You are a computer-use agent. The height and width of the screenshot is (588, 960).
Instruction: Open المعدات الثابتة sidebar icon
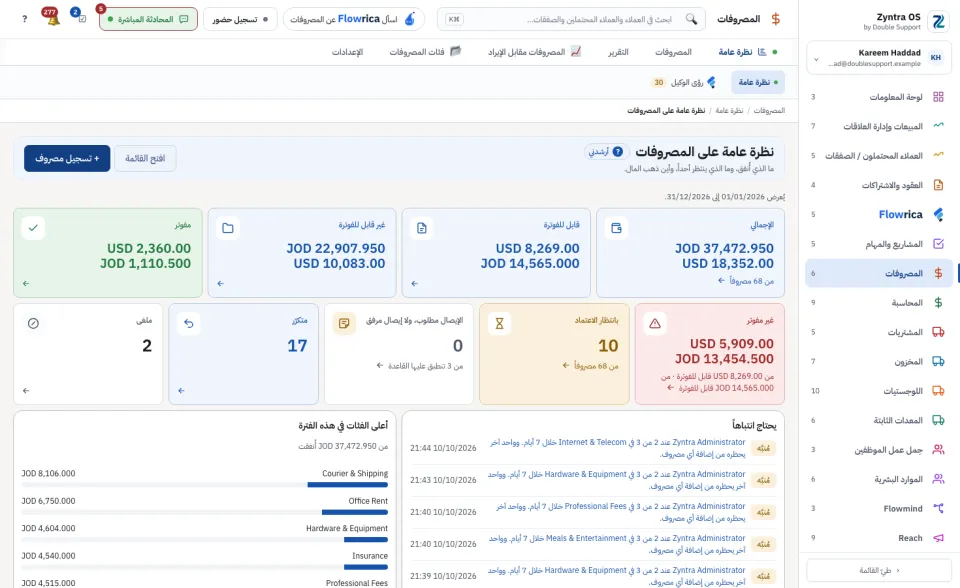[938, 420]
